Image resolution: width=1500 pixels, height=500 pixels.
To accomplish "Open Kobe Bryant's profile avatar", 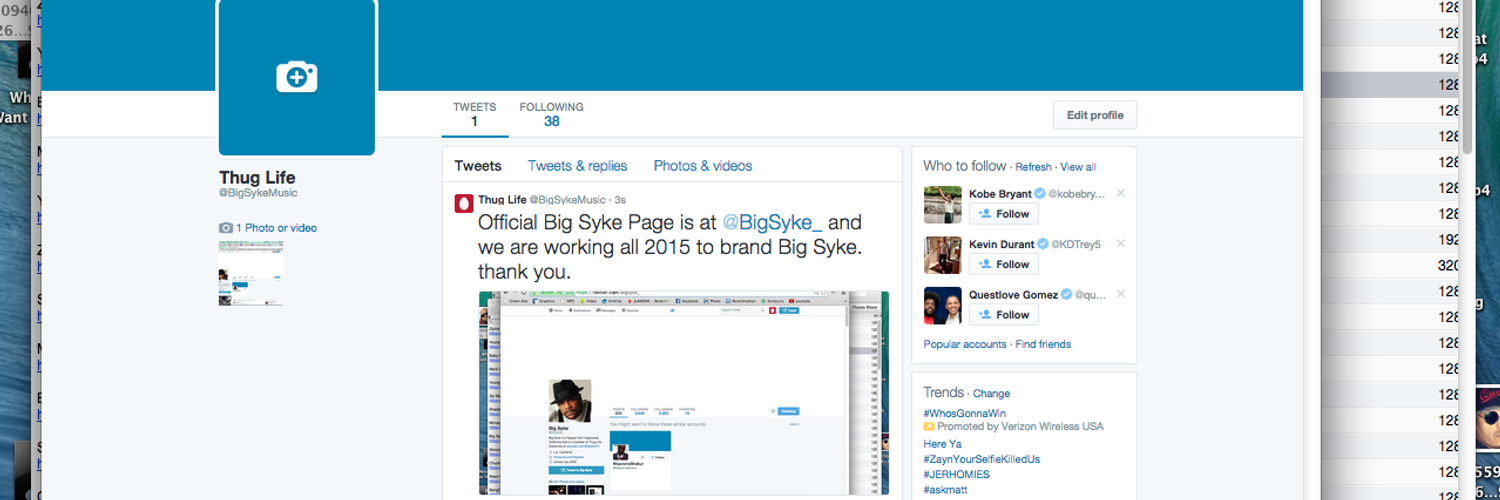I will (x=942, y=204).
